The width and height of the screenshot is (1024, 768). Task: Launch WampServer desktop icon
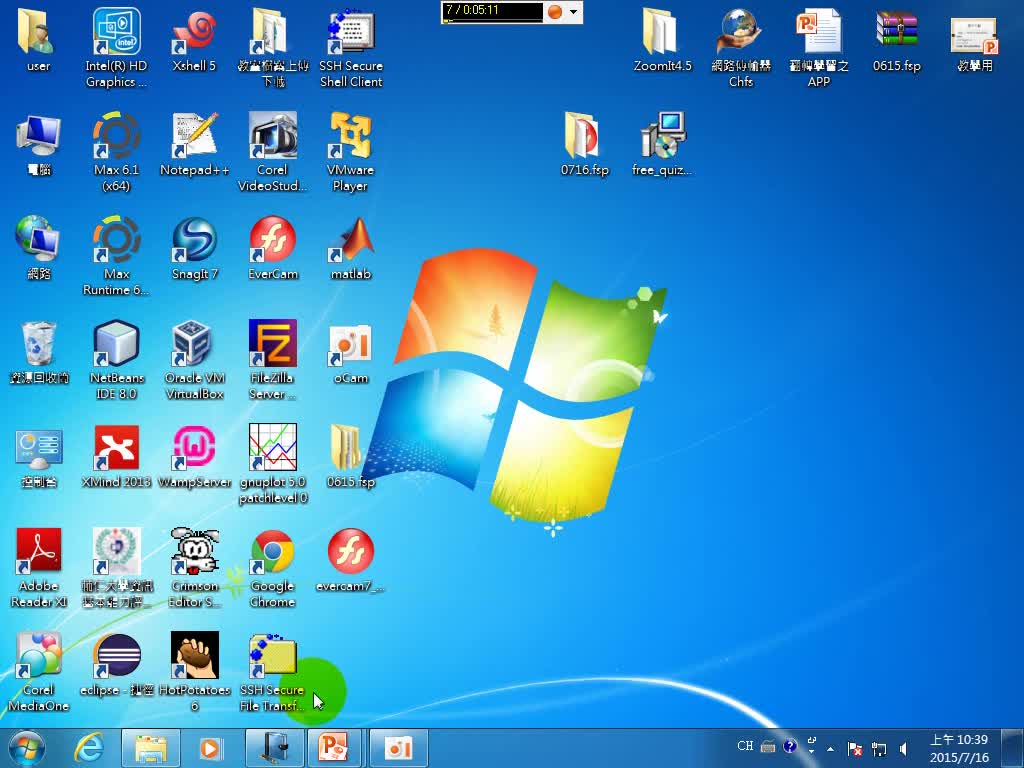click(194, 457)
